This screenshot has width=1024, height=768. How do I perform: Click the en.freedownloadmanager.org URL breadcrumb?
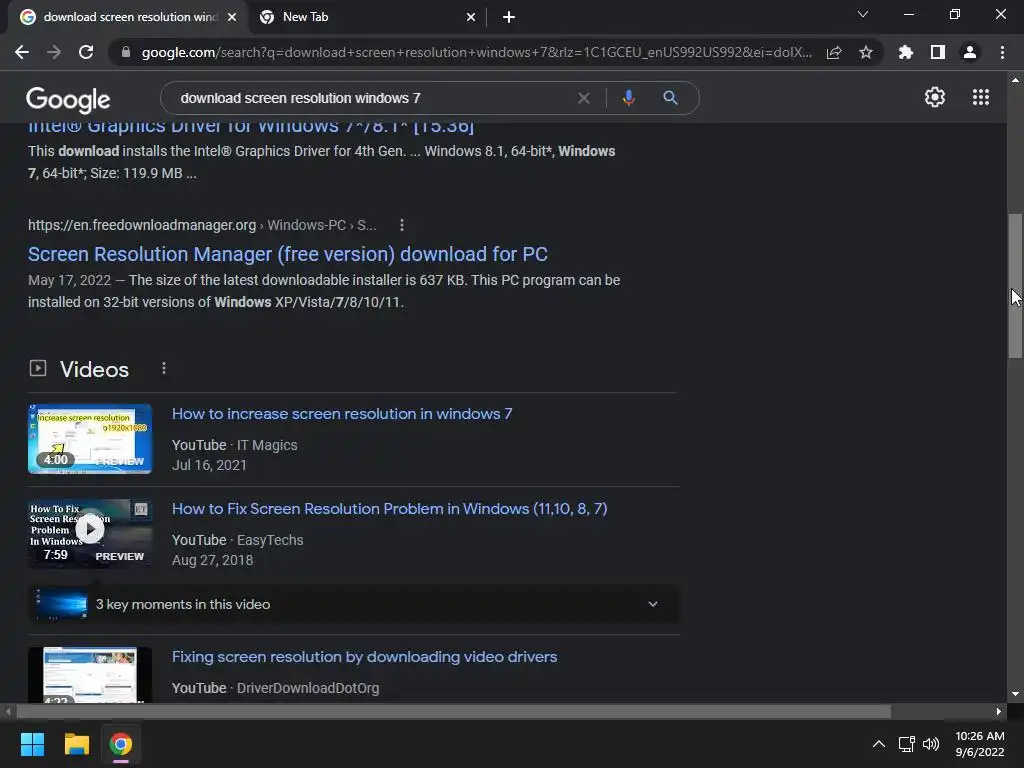[x=202, y=225]
